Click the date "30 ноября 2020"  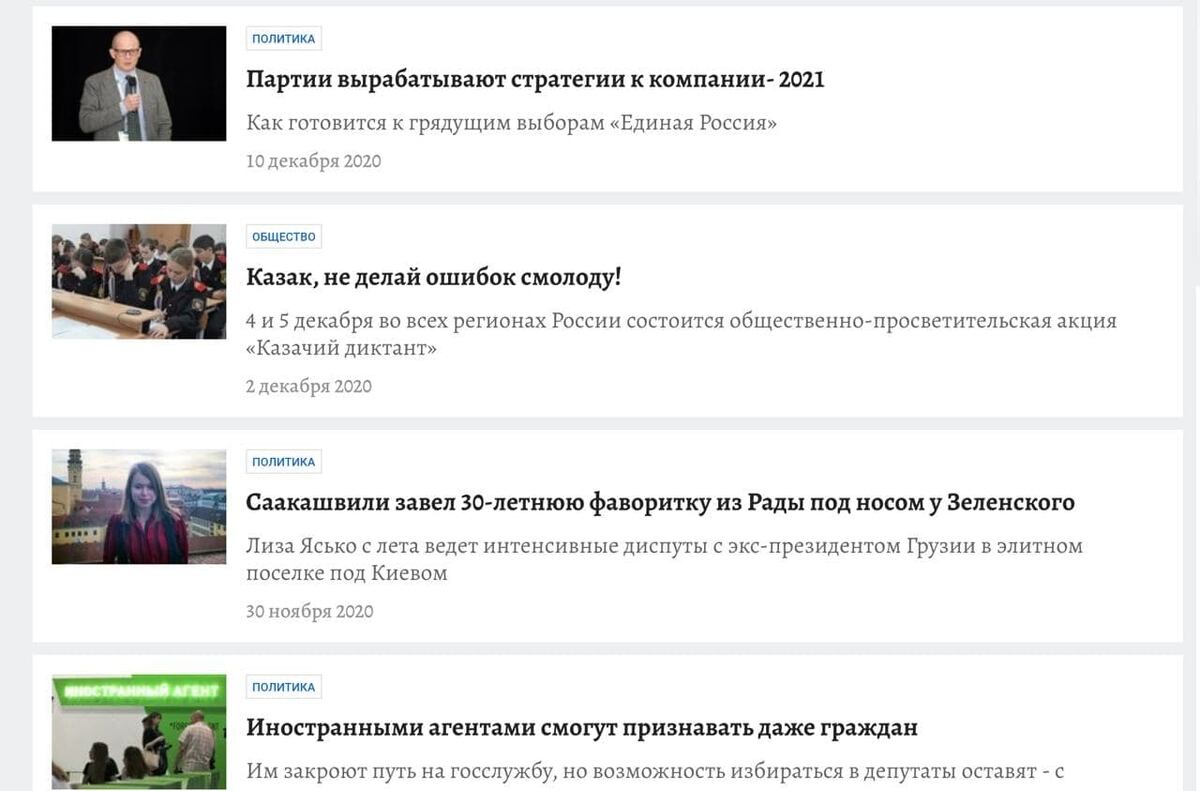point(312,610)
